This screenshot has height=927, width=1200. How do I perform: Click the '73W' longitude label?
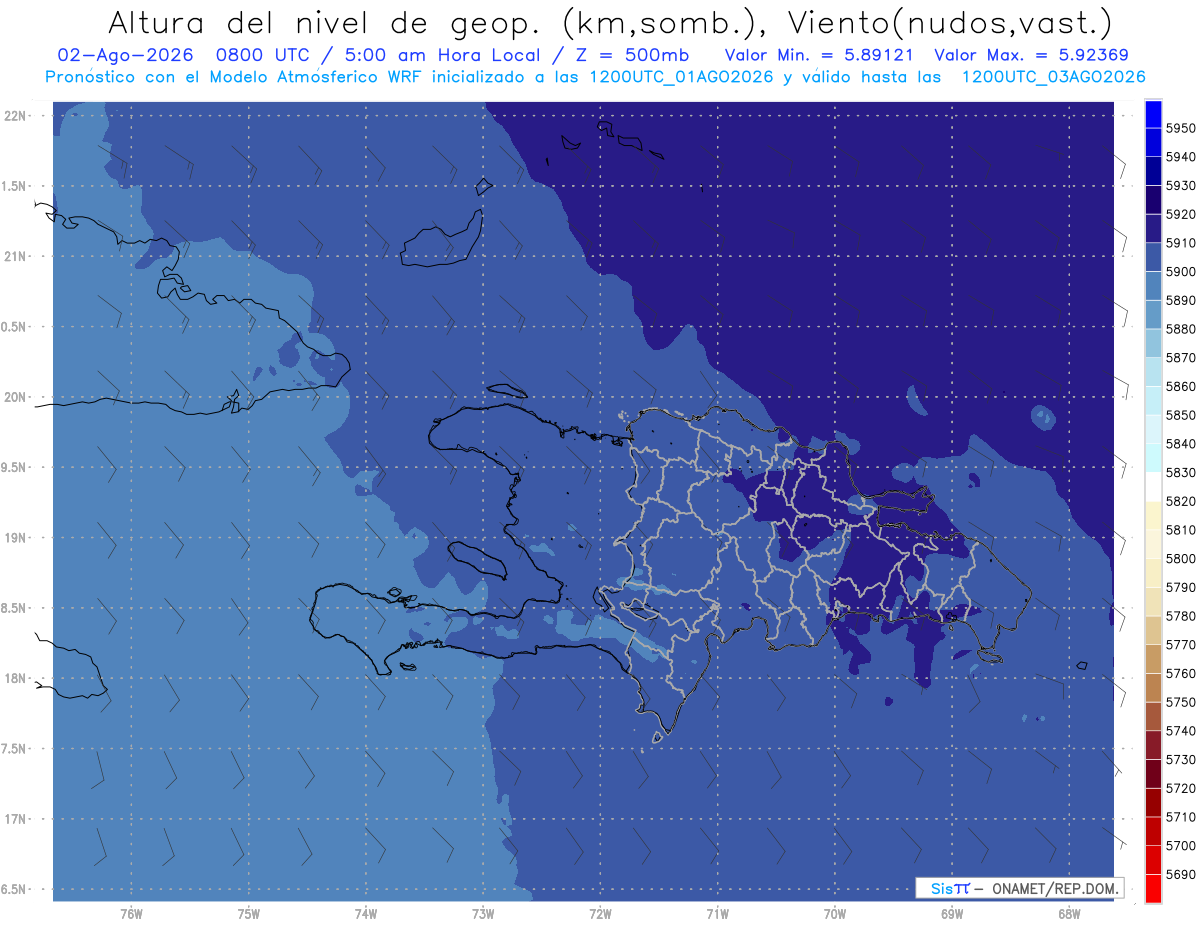(x=483, y=915)
